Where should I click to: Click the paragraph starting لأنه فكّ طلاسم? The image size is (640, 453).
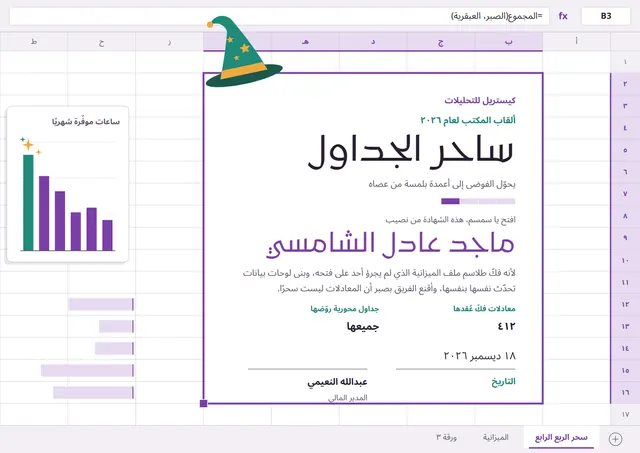pos(379,280)
